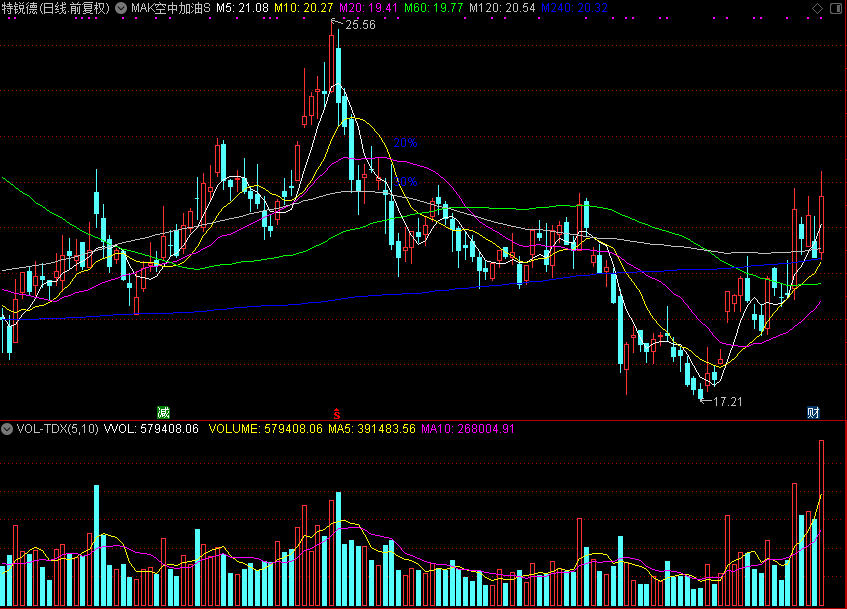Viewport: 847px width, 609px height.
Task: Select the M60: 19.77 moving average value
Action: tap(434, 8)
